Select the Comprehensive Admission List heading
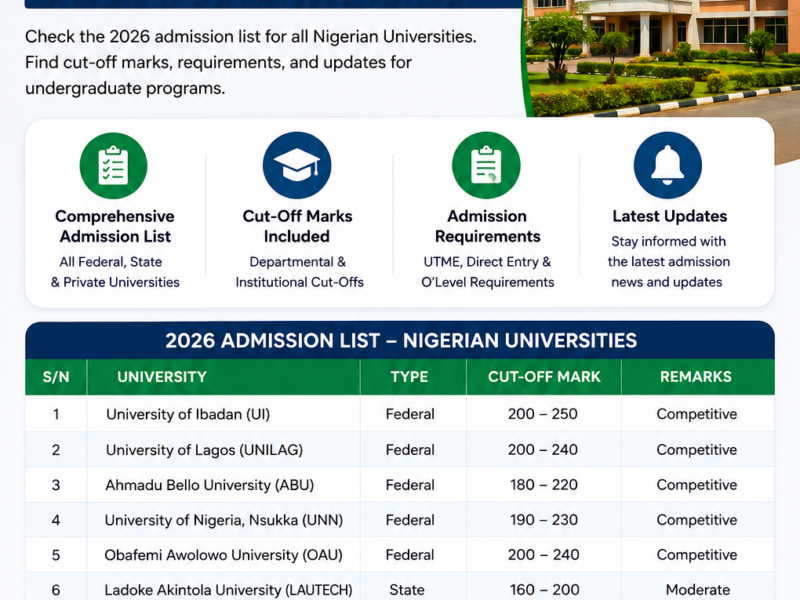The width and height of the screenshot is (800, 600). (x=115, y=226)
